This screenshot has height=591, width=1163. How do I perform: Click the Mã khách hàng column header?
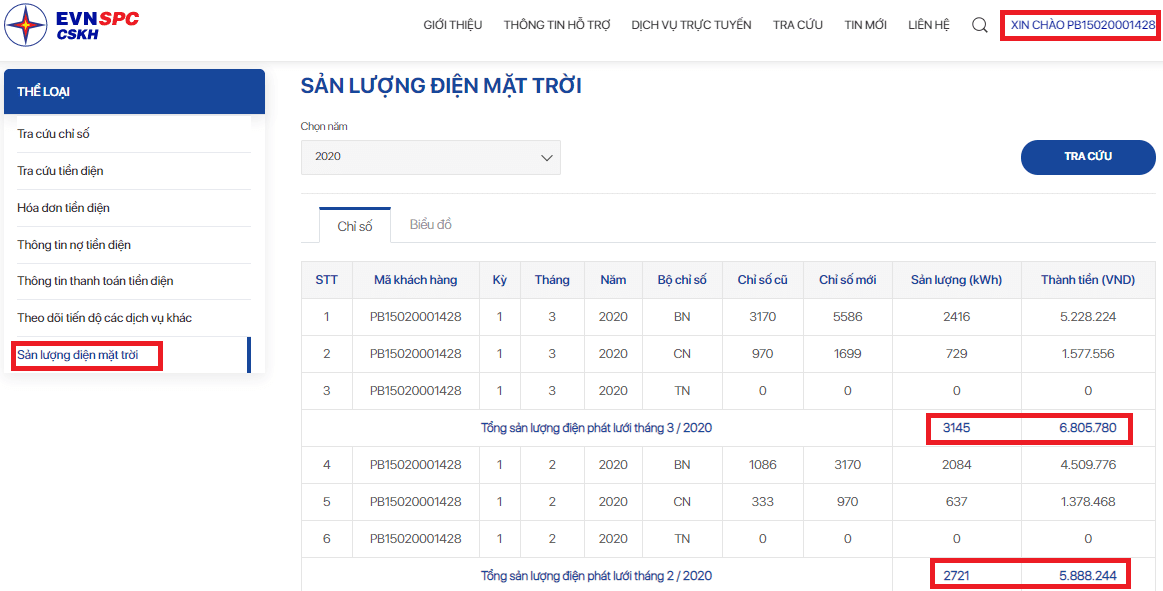click(x=415, y=280)
